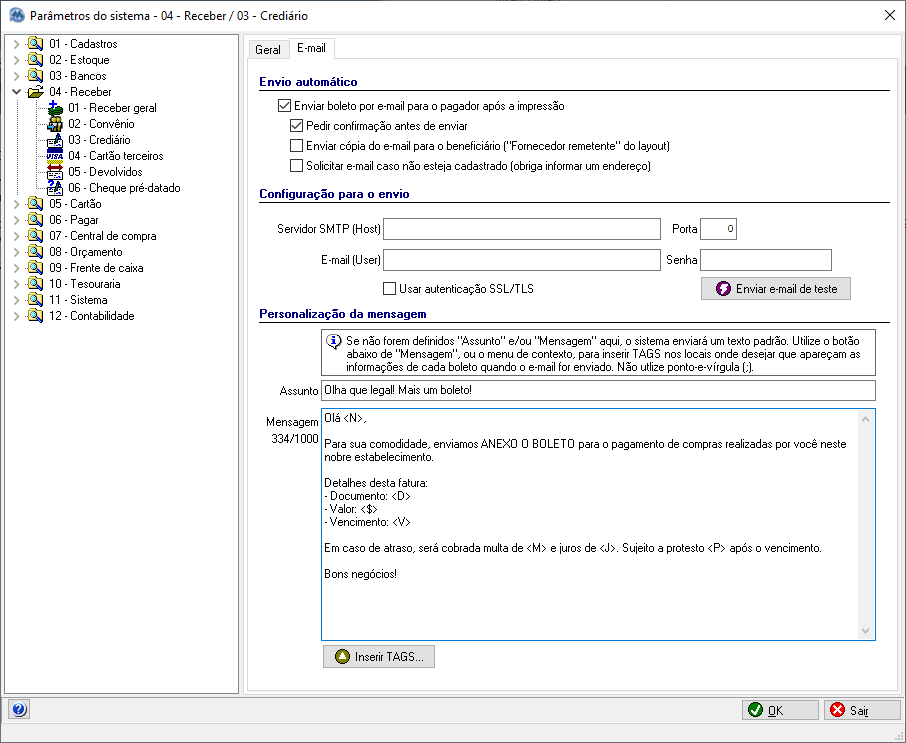This screenshot has width=906, height=743.
Task: Enable Usar autenticação SSL/TLS
Action: [x=390, y=288]
